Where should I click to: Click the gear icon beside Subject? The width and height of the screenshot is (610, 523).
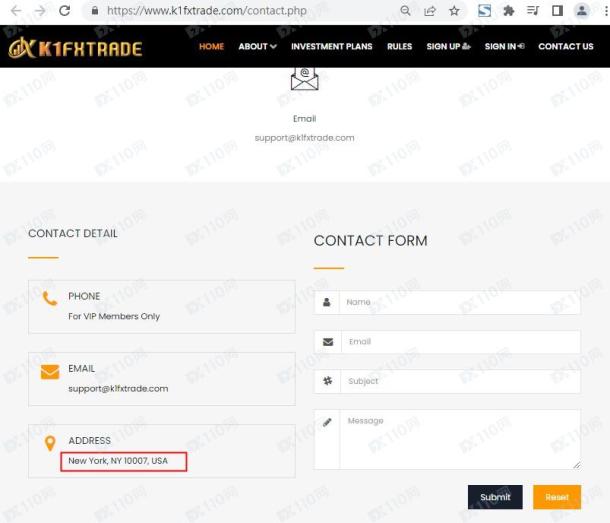tap(328, 381)
